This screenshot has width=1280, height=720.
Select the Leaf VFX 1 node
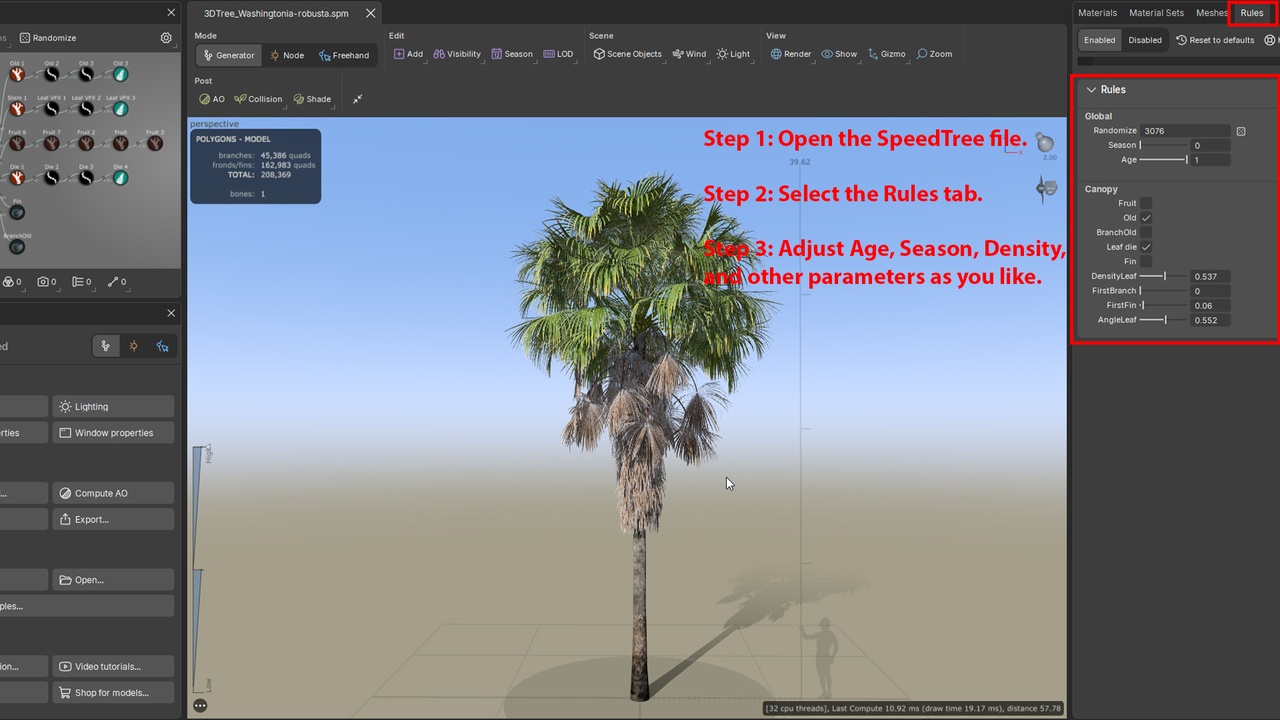[x=51, y=109]
